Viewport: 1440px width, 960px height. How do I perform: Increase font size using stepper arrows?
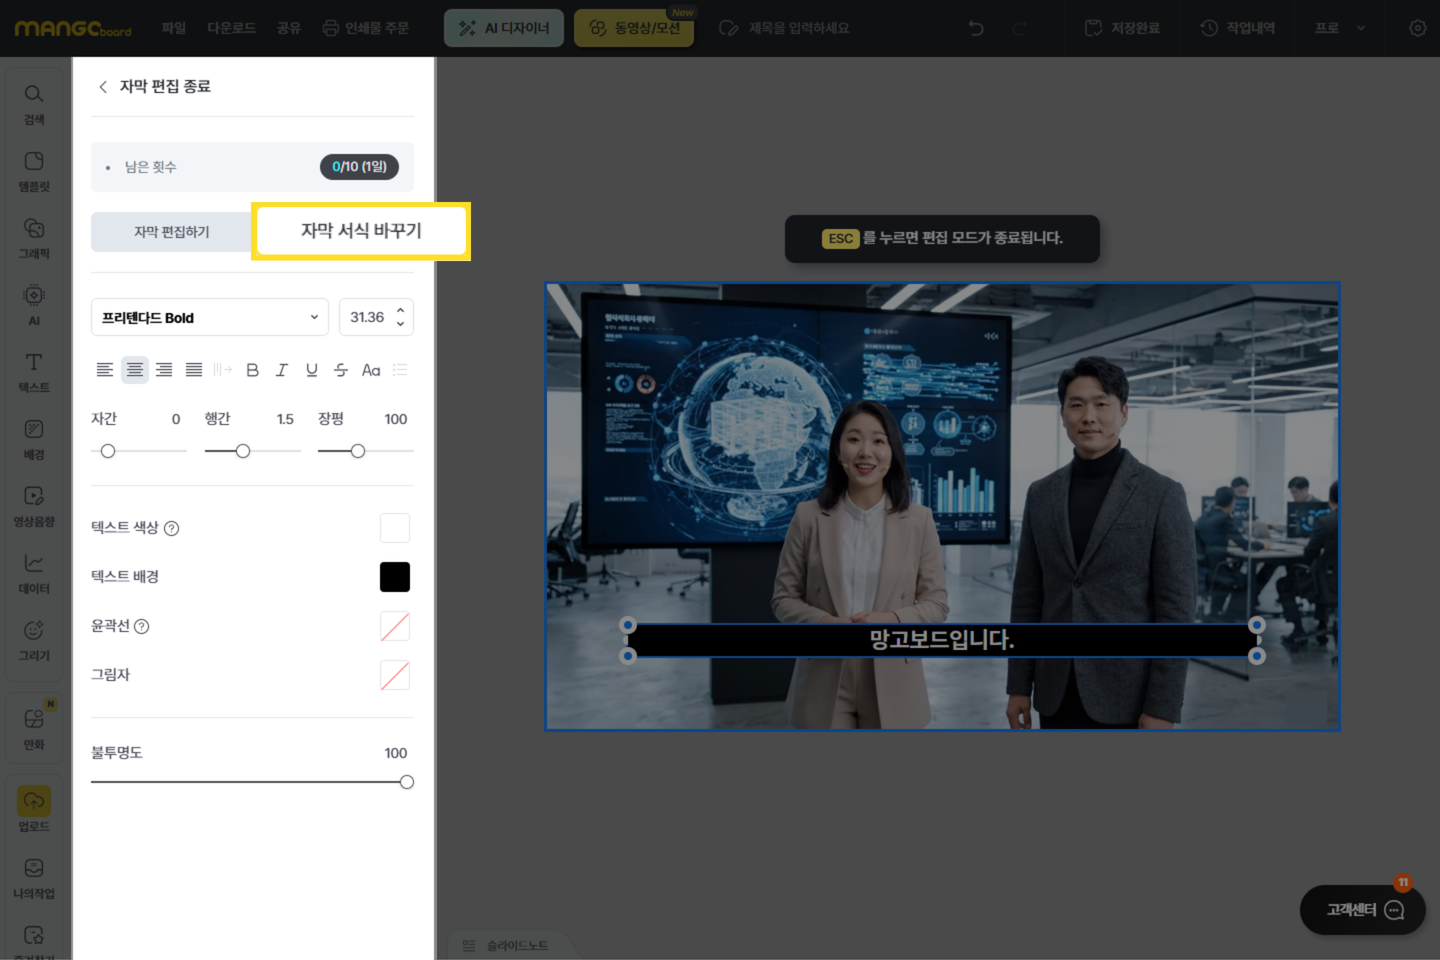(x=401, y=311)
